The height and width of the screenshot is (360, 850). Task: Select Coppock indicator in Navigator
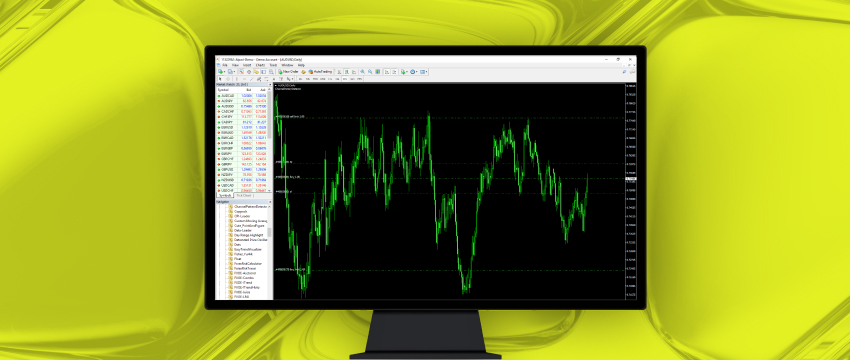point(241,211)
